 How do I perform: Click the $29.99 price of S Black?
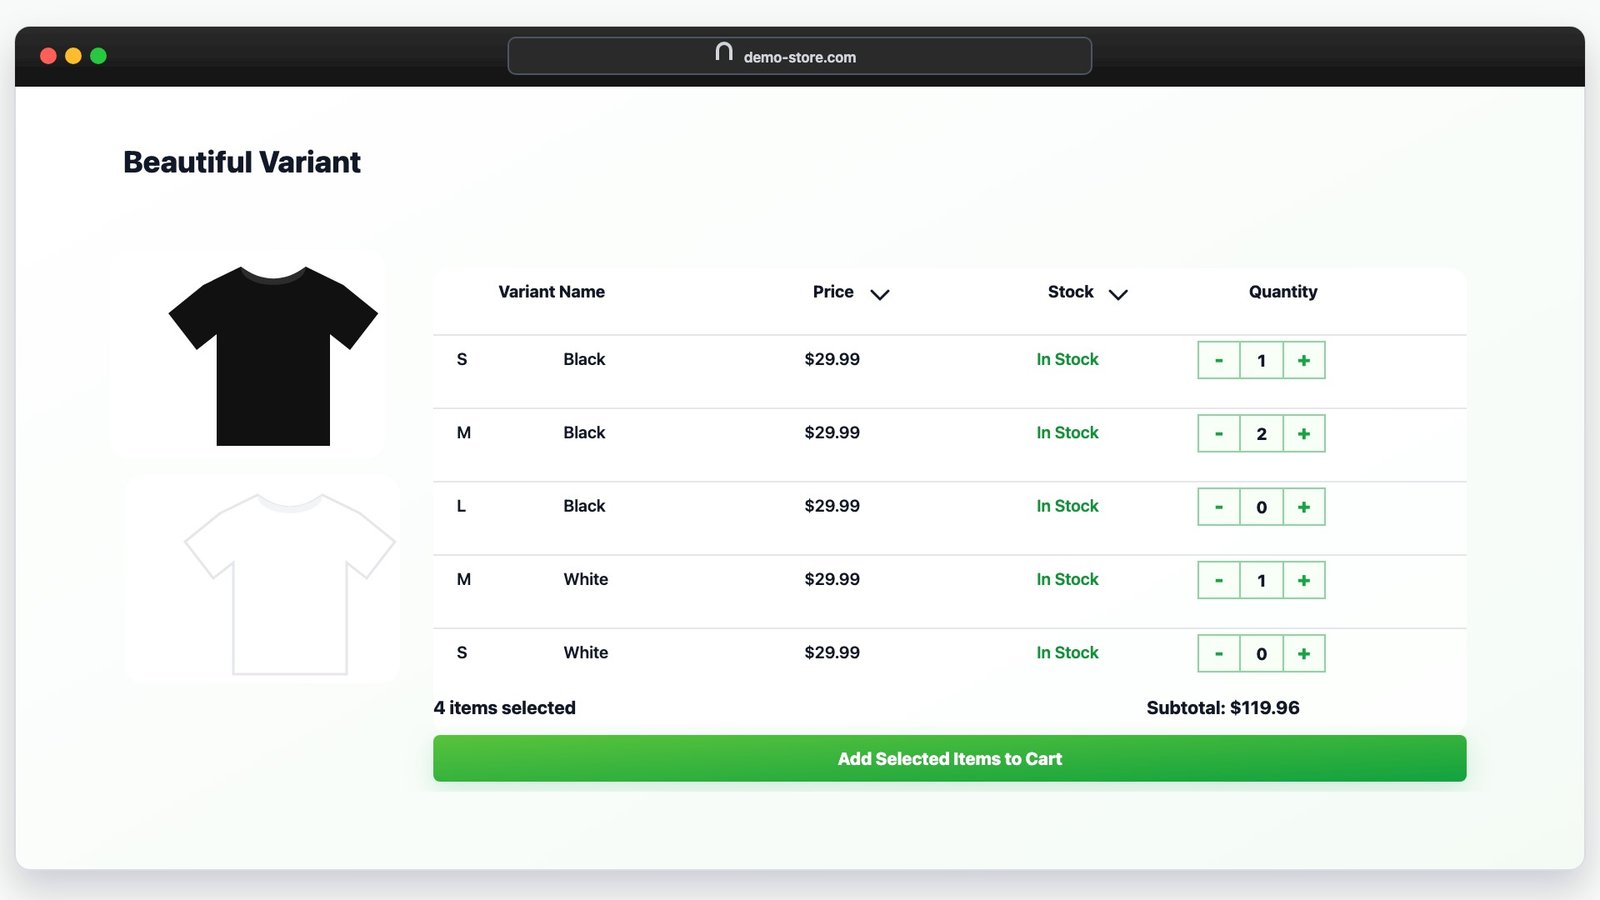832,359
